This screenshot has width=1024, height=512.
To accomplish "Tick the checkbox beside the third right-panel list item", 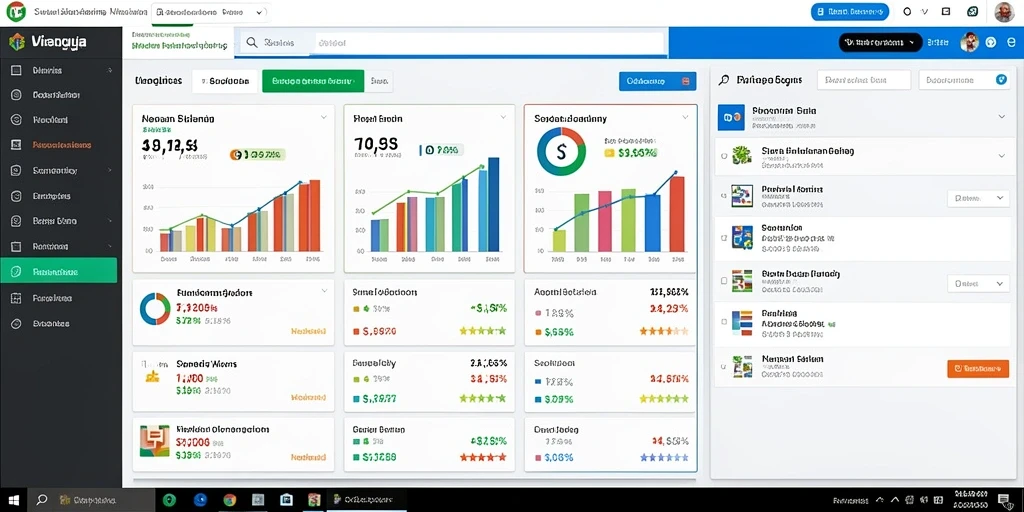I will (x=724, y=240).
